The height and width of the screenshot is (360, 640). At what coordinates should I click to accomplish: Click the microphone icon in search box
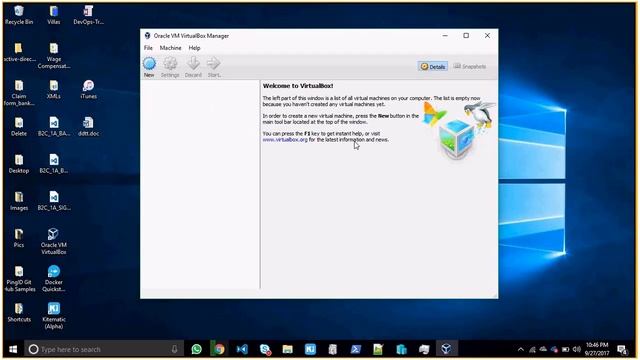tap(174, 349)
